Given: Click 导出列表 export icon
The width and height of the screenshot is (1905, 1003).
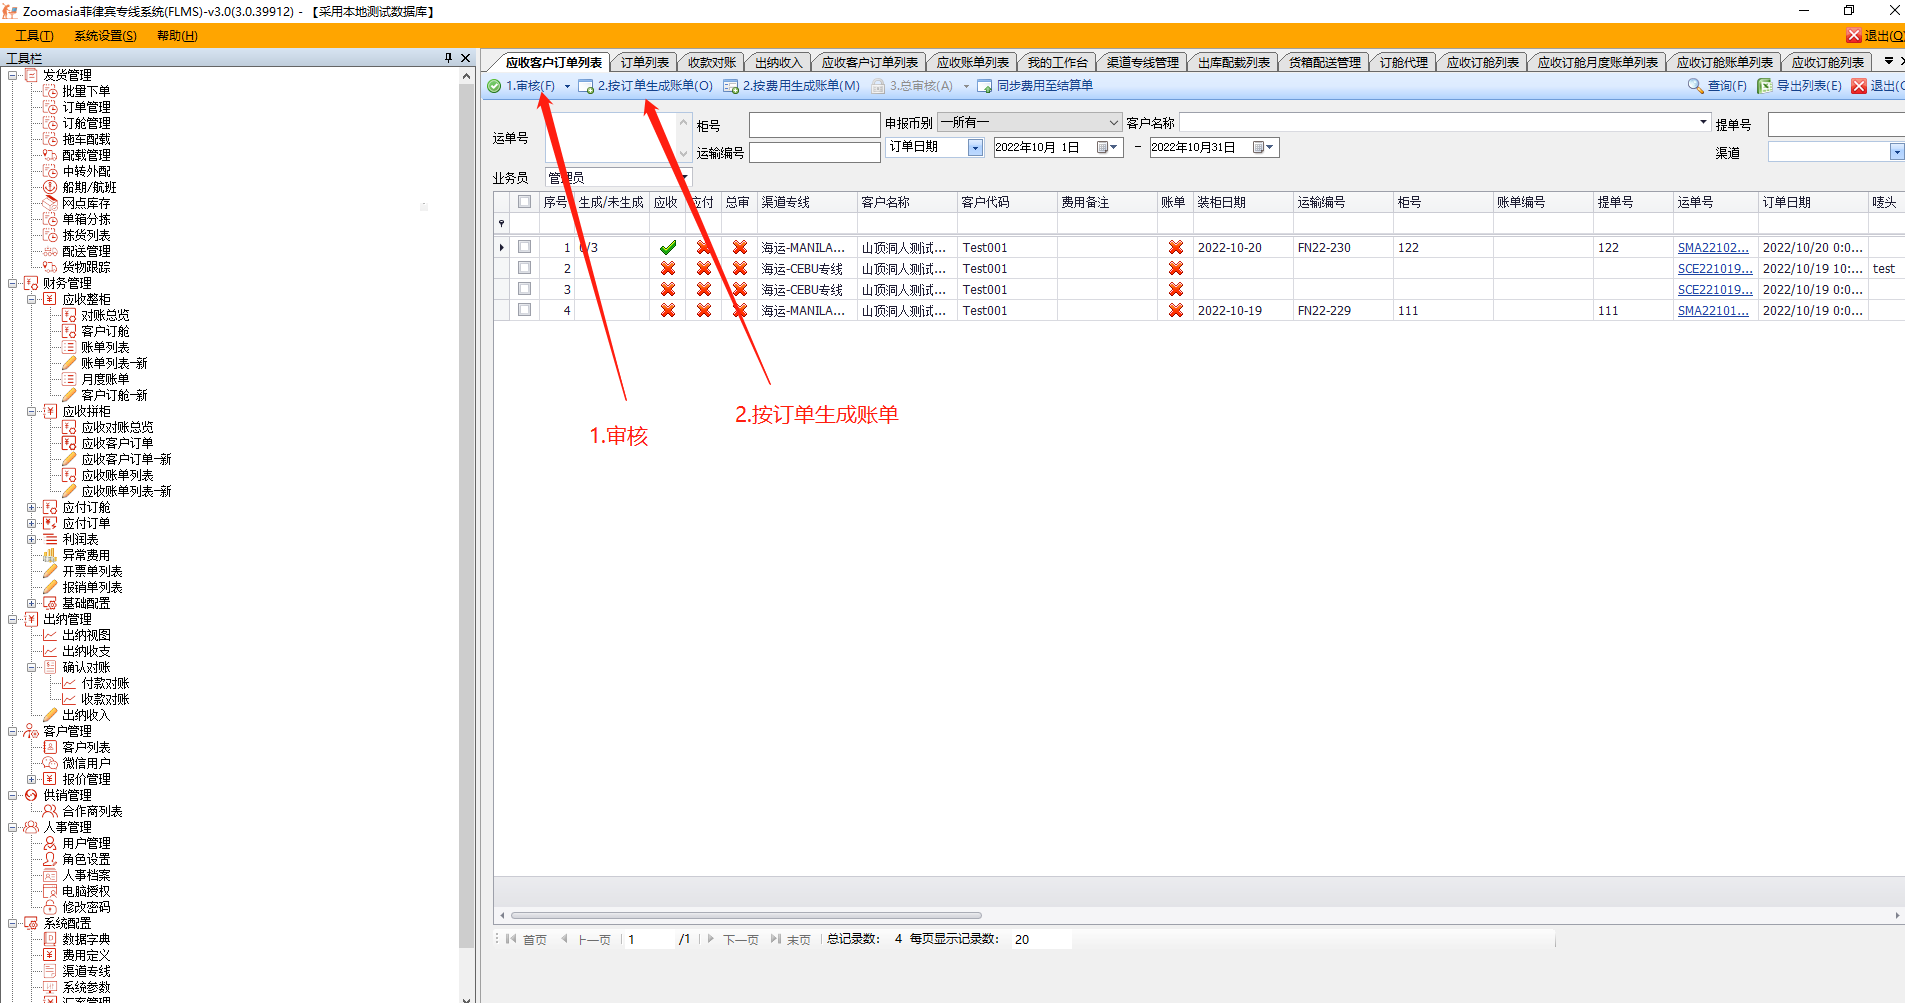Looking at the screenshot, I should click(1765, 86).
